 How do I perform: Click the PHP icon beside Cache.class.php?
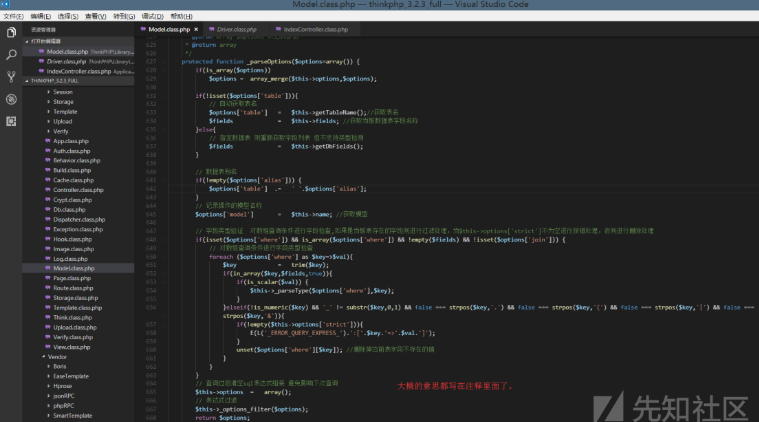coord(48,180)
